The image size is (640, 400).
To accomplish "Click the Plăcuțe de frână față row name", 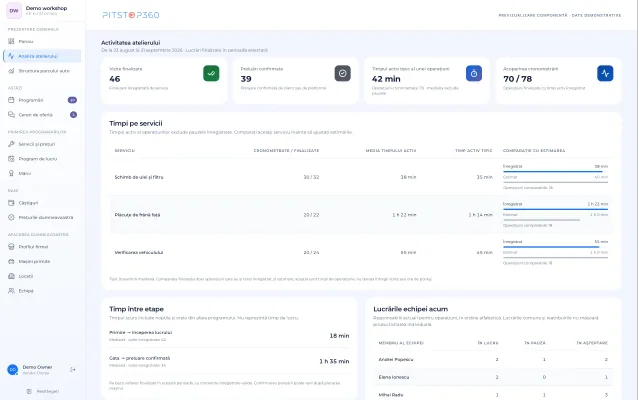I will pyautogui.click(x=137, y=215).
